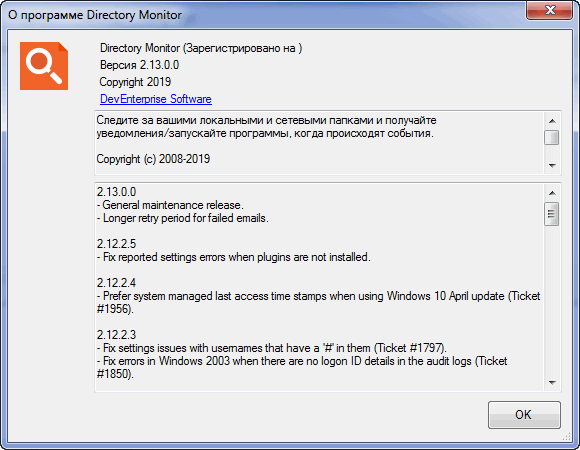Click 'Fix reported settings errors' changelog line
Image resolution: width=580 pixels, height=450 pixels.
pyautogui.click(x=234, y=257)
